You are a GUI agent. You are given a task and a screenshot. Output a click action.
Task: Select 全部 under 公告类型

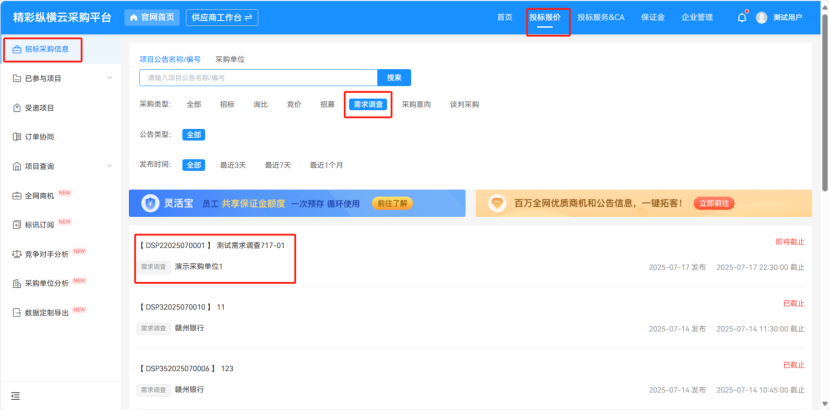pos(194,135)
